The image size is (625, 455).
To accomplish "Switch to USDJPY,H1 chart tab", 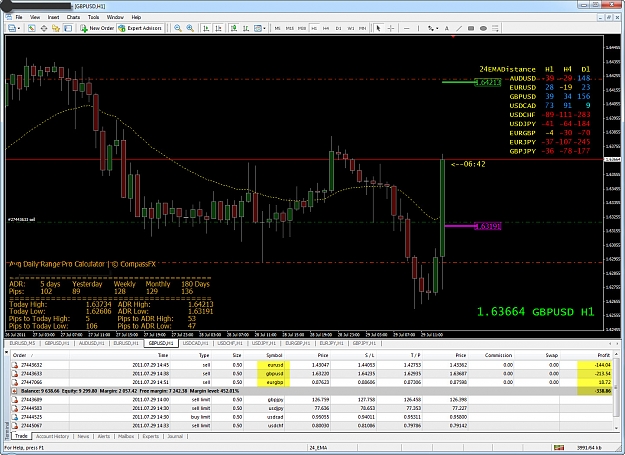I will pos(263,343).
